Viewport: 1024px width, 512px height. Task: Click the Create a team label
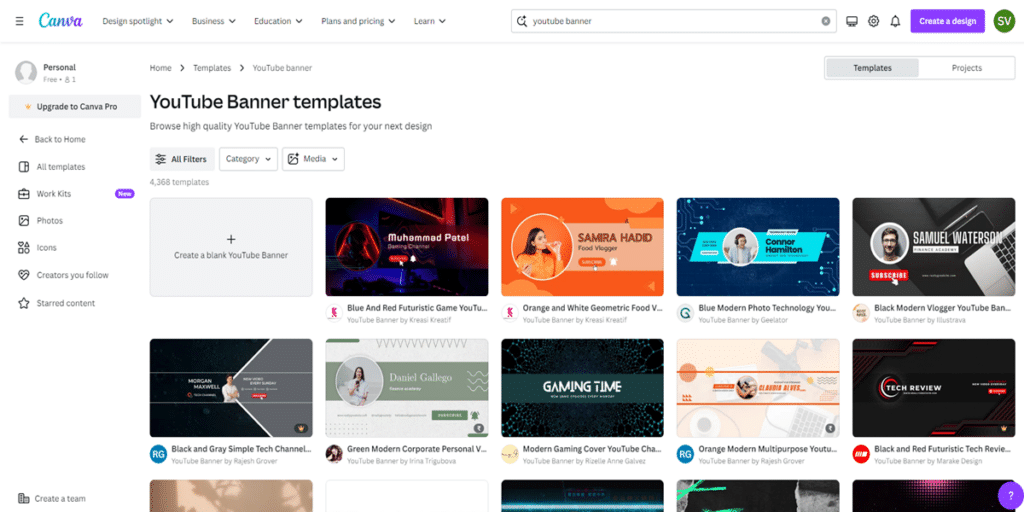61,498
